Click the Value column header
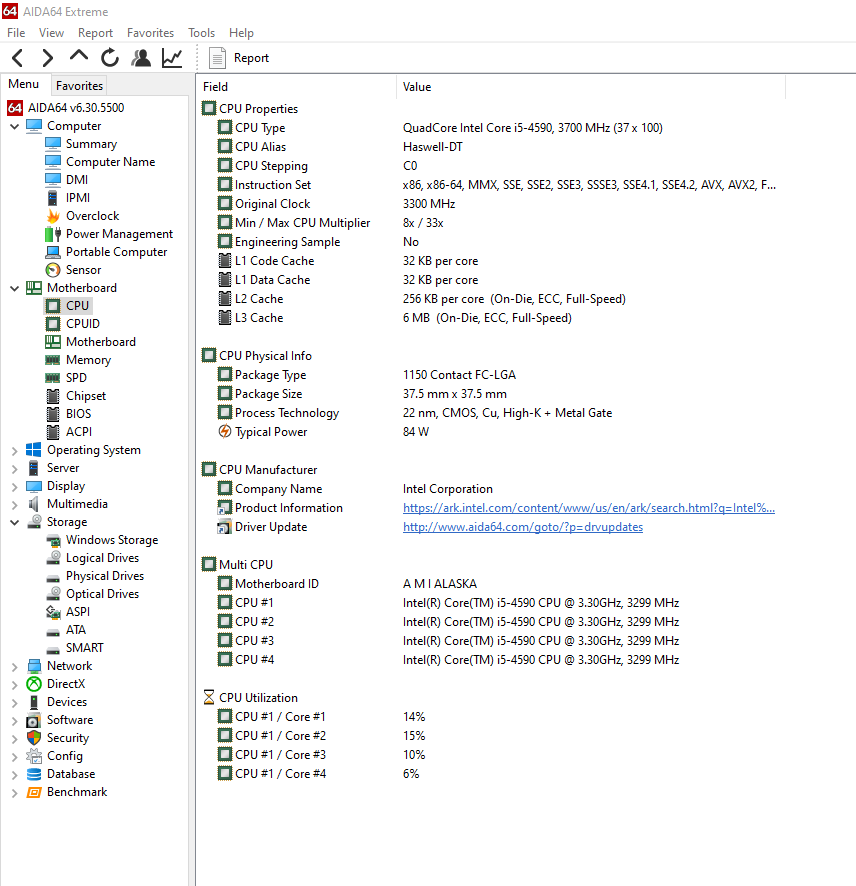856x886 pixels. click(417, 87)
